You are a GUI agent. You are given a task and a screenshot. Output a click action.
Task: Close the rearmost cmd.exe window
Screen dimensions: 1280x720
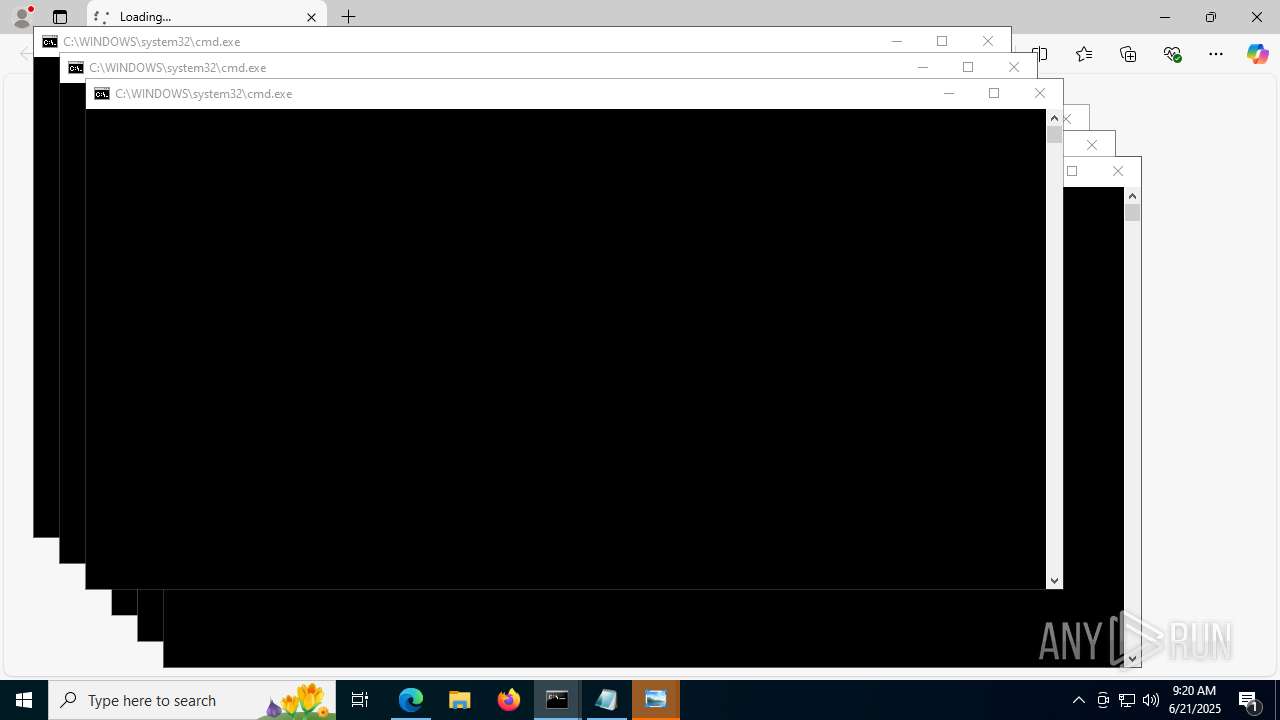988,41
